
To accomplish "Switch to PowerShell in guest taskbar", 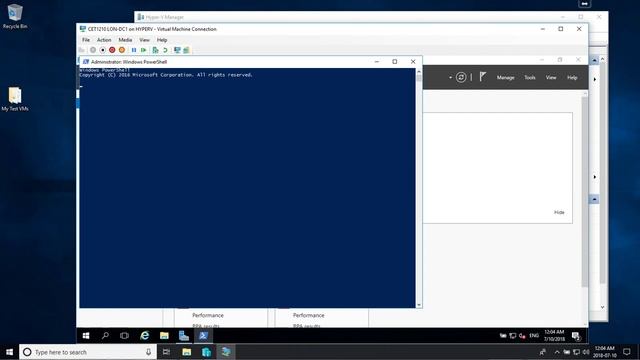I will tap(203, 336).
